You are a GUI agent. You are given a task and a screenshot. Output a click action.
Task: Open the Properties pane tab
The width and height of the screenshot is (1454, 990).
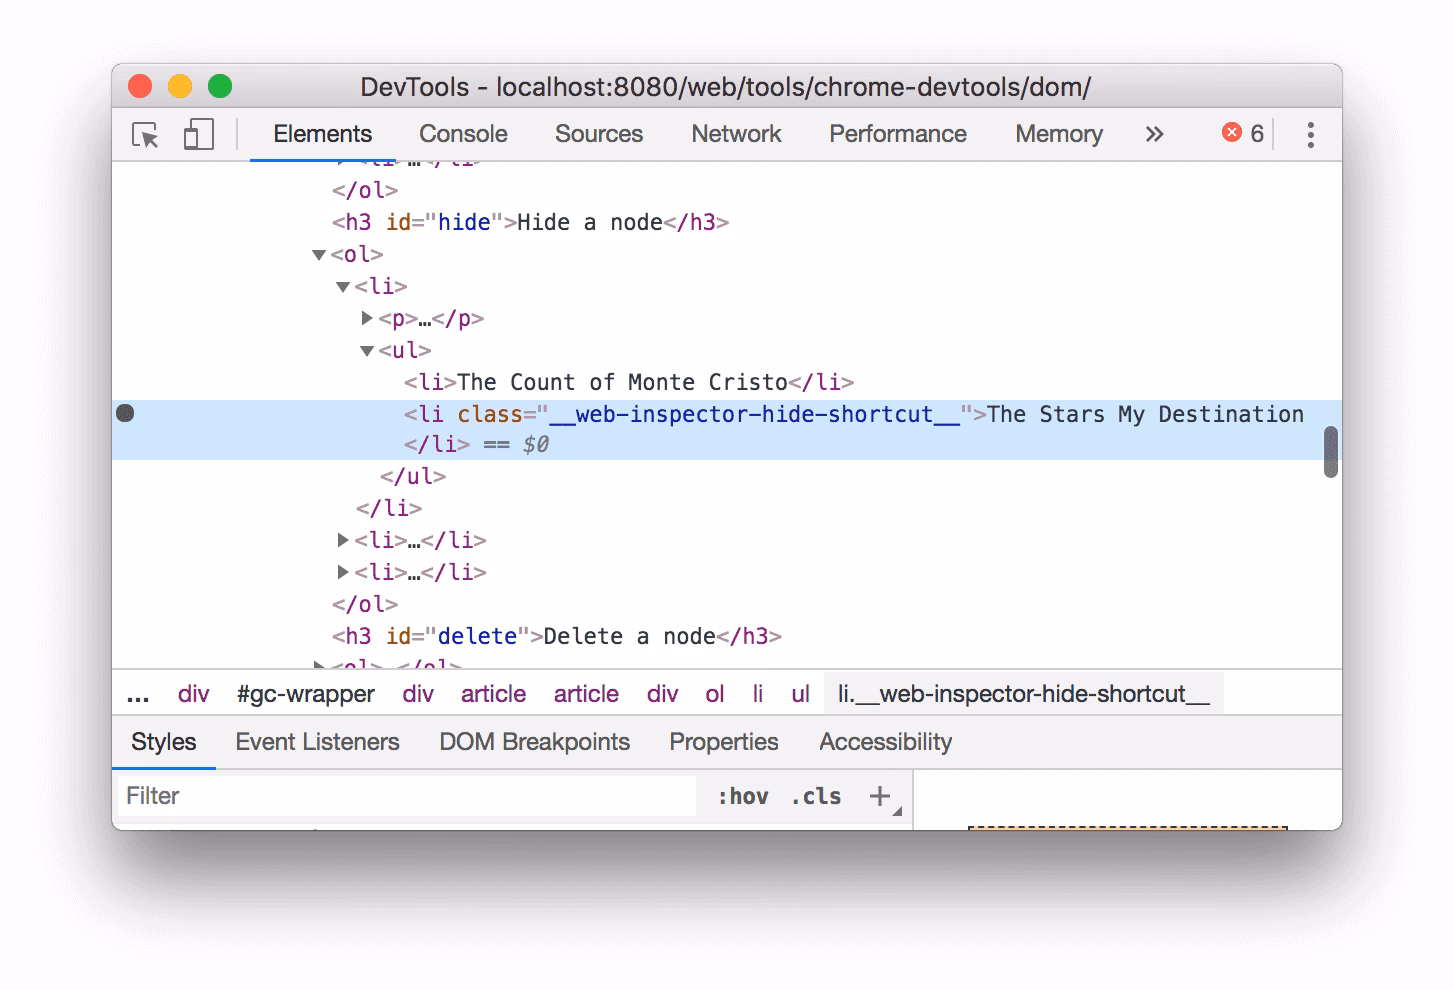724,742
